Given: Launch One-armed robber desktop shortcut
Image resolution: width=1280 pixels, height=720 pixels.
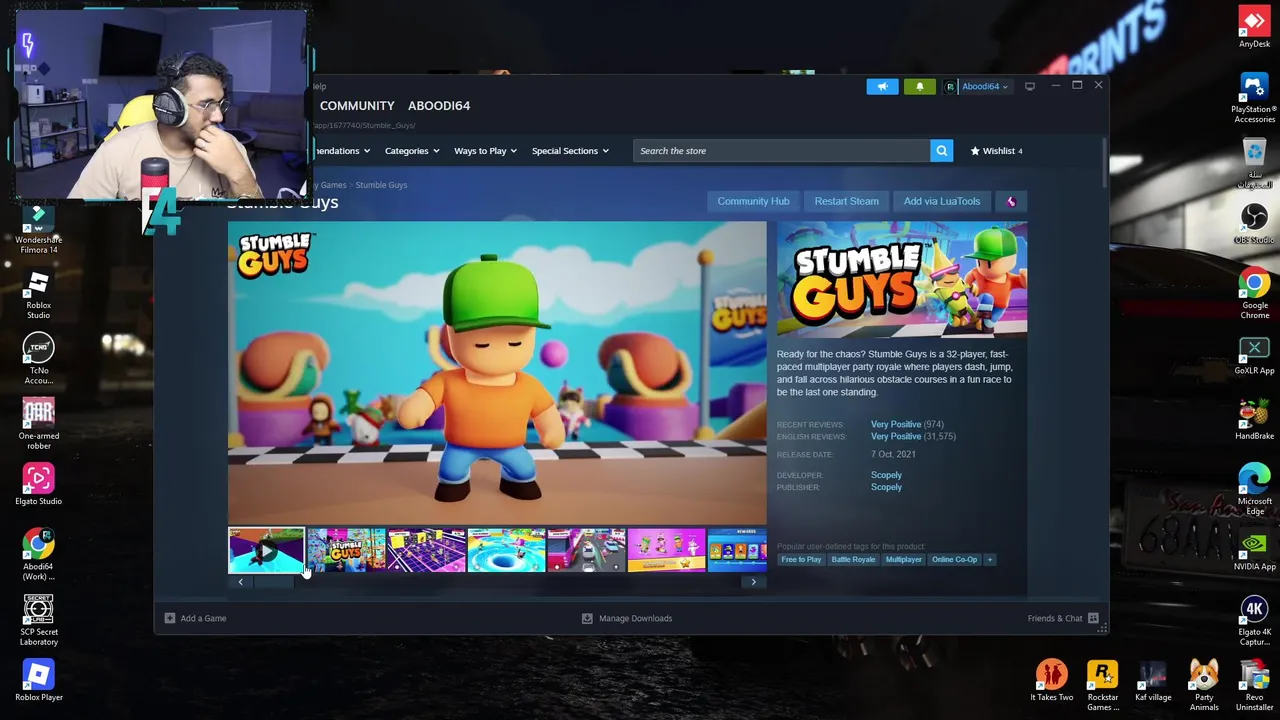Looking at the screenshot, I should click(x=38, y=425).
